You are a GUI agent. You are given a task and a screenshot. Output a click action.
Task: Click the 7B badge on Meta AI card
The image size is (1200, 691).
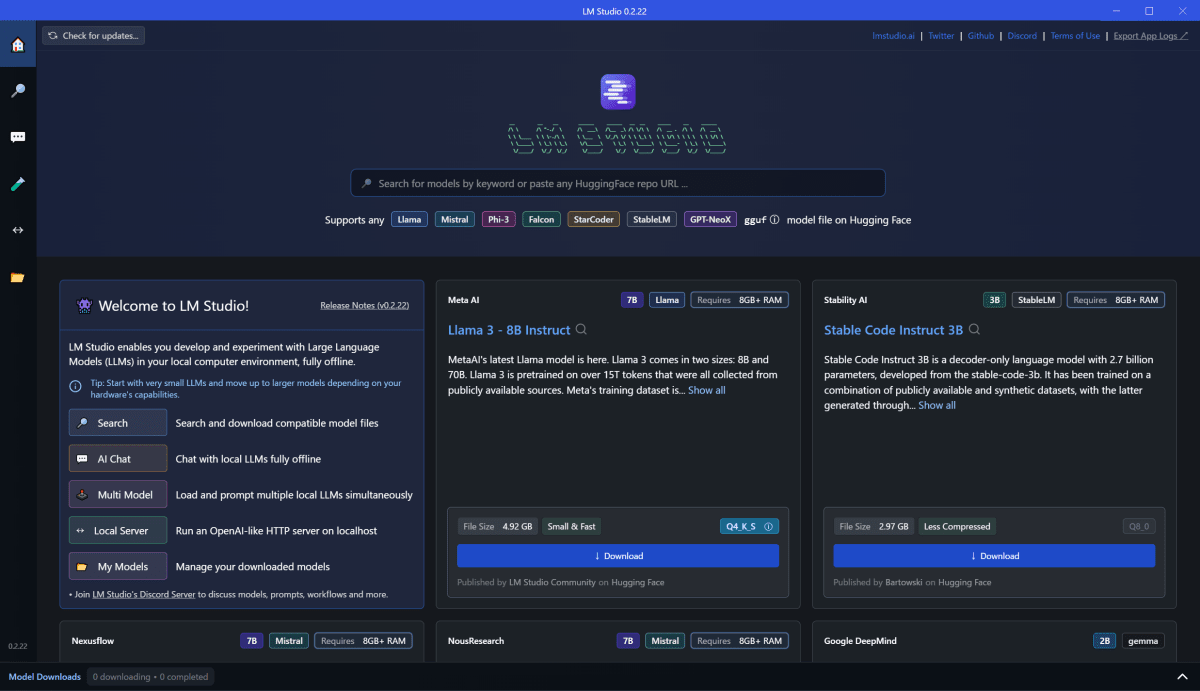coord(632,300)
